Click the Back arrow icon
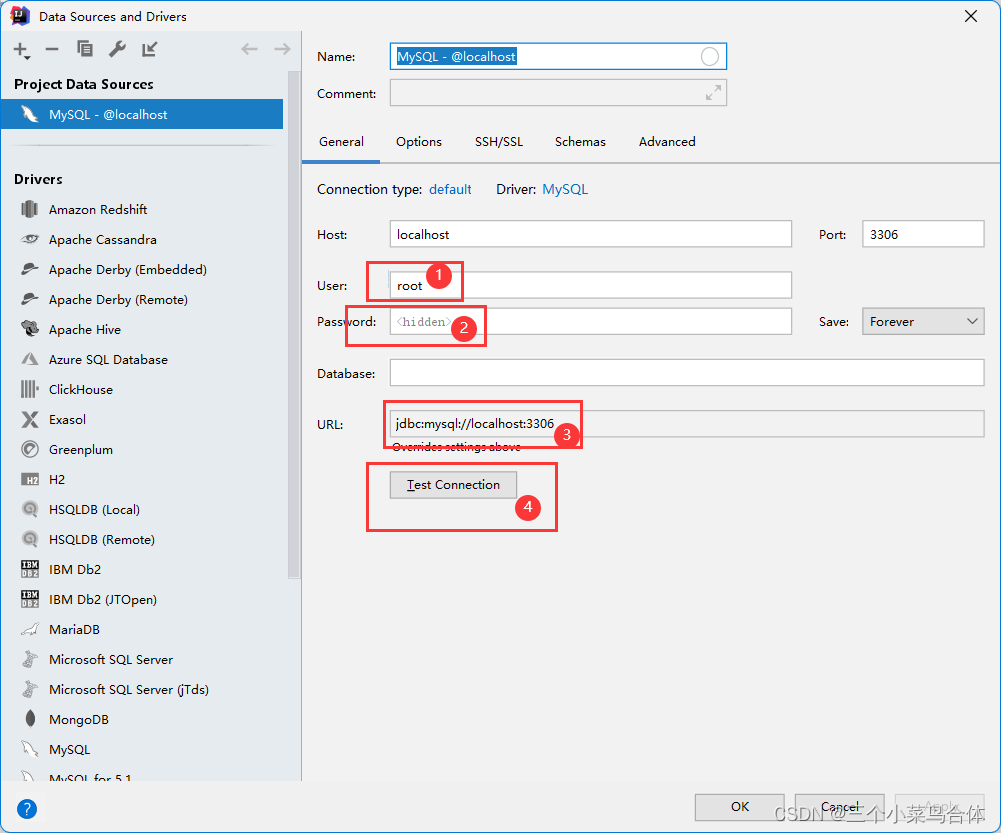 point(249,49)
